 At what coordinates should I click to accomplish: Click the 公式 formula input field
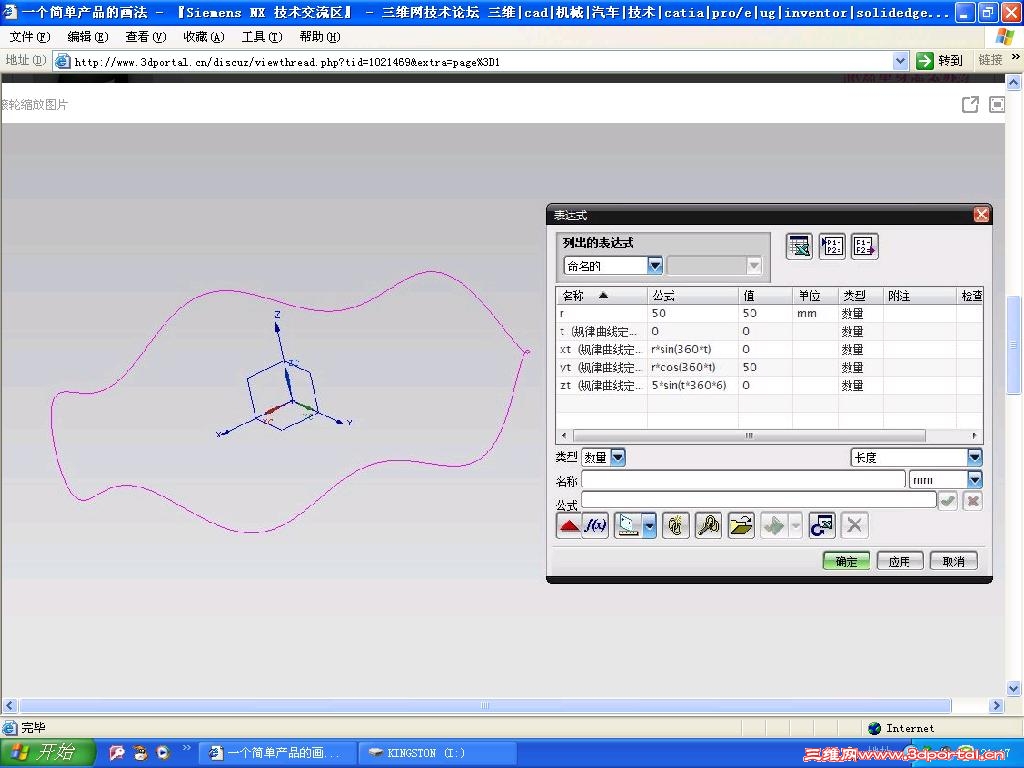coord(758,500)
